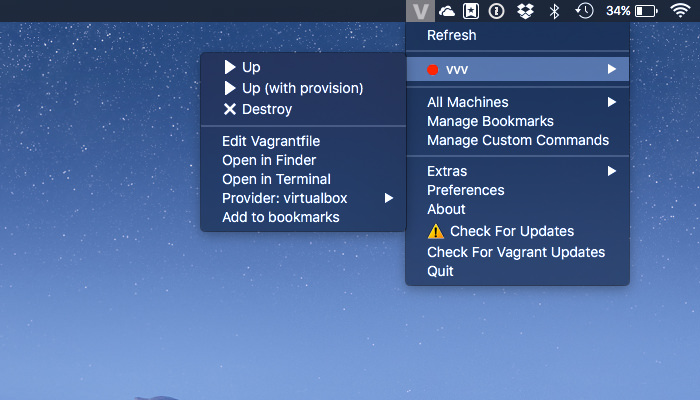Image resolution: width=700 pixels, height=400 pixels.
Task: Click the bookmark star menu bar icon
Action: 471,11
